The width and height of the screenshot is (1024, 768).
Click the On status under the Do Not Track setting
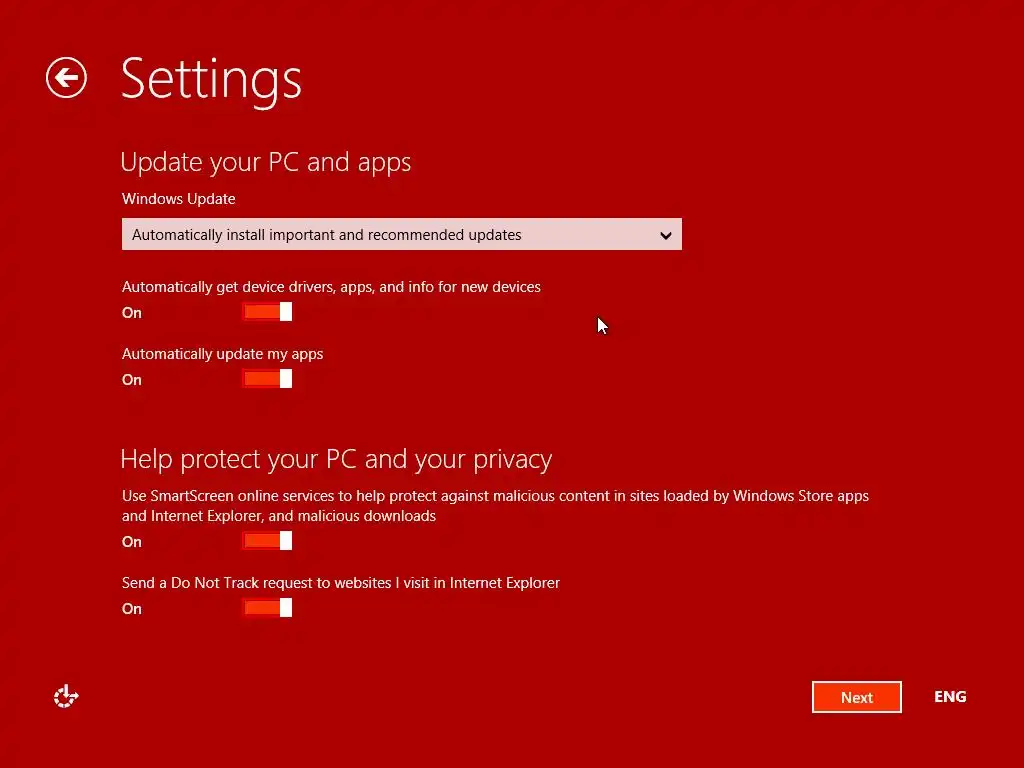click(x=132, y=609)
